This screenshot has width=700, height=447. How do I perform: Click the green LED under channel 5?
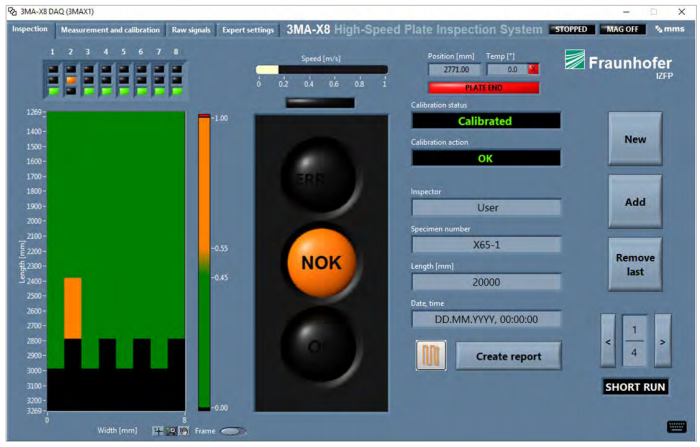pyautogui.click(x=124, y=91)
